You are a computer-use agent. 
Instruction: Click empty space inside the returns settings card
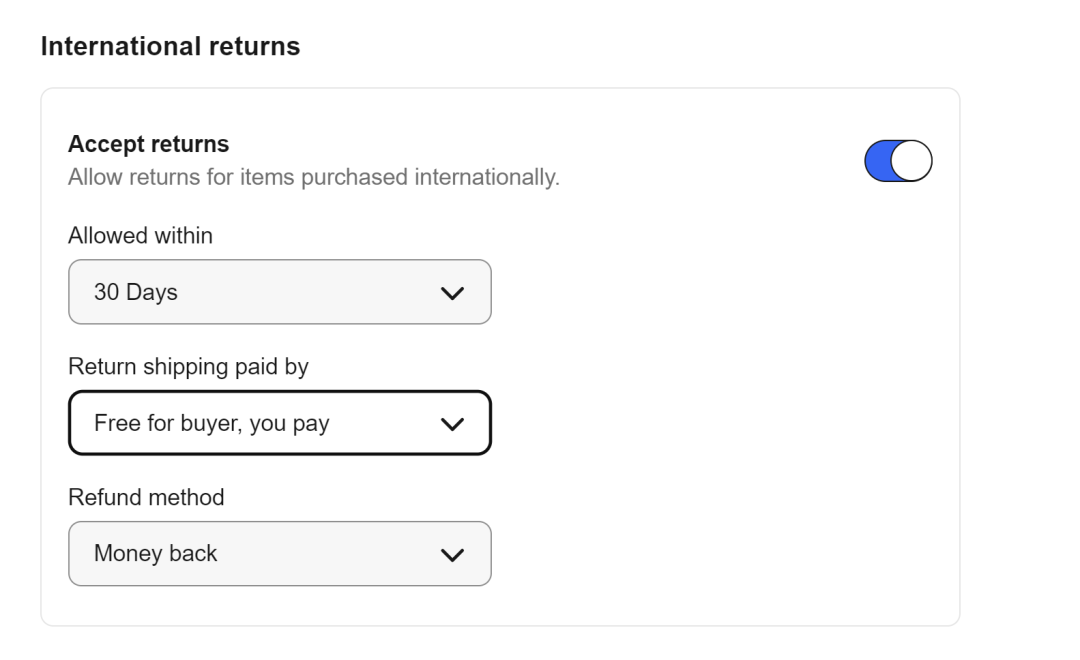(x=720, y=420)
